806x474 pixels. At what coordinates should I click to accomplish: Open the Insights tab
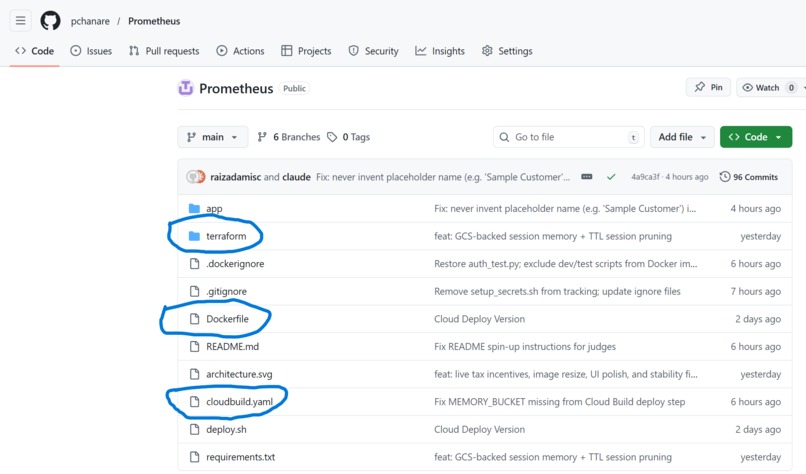440,51
